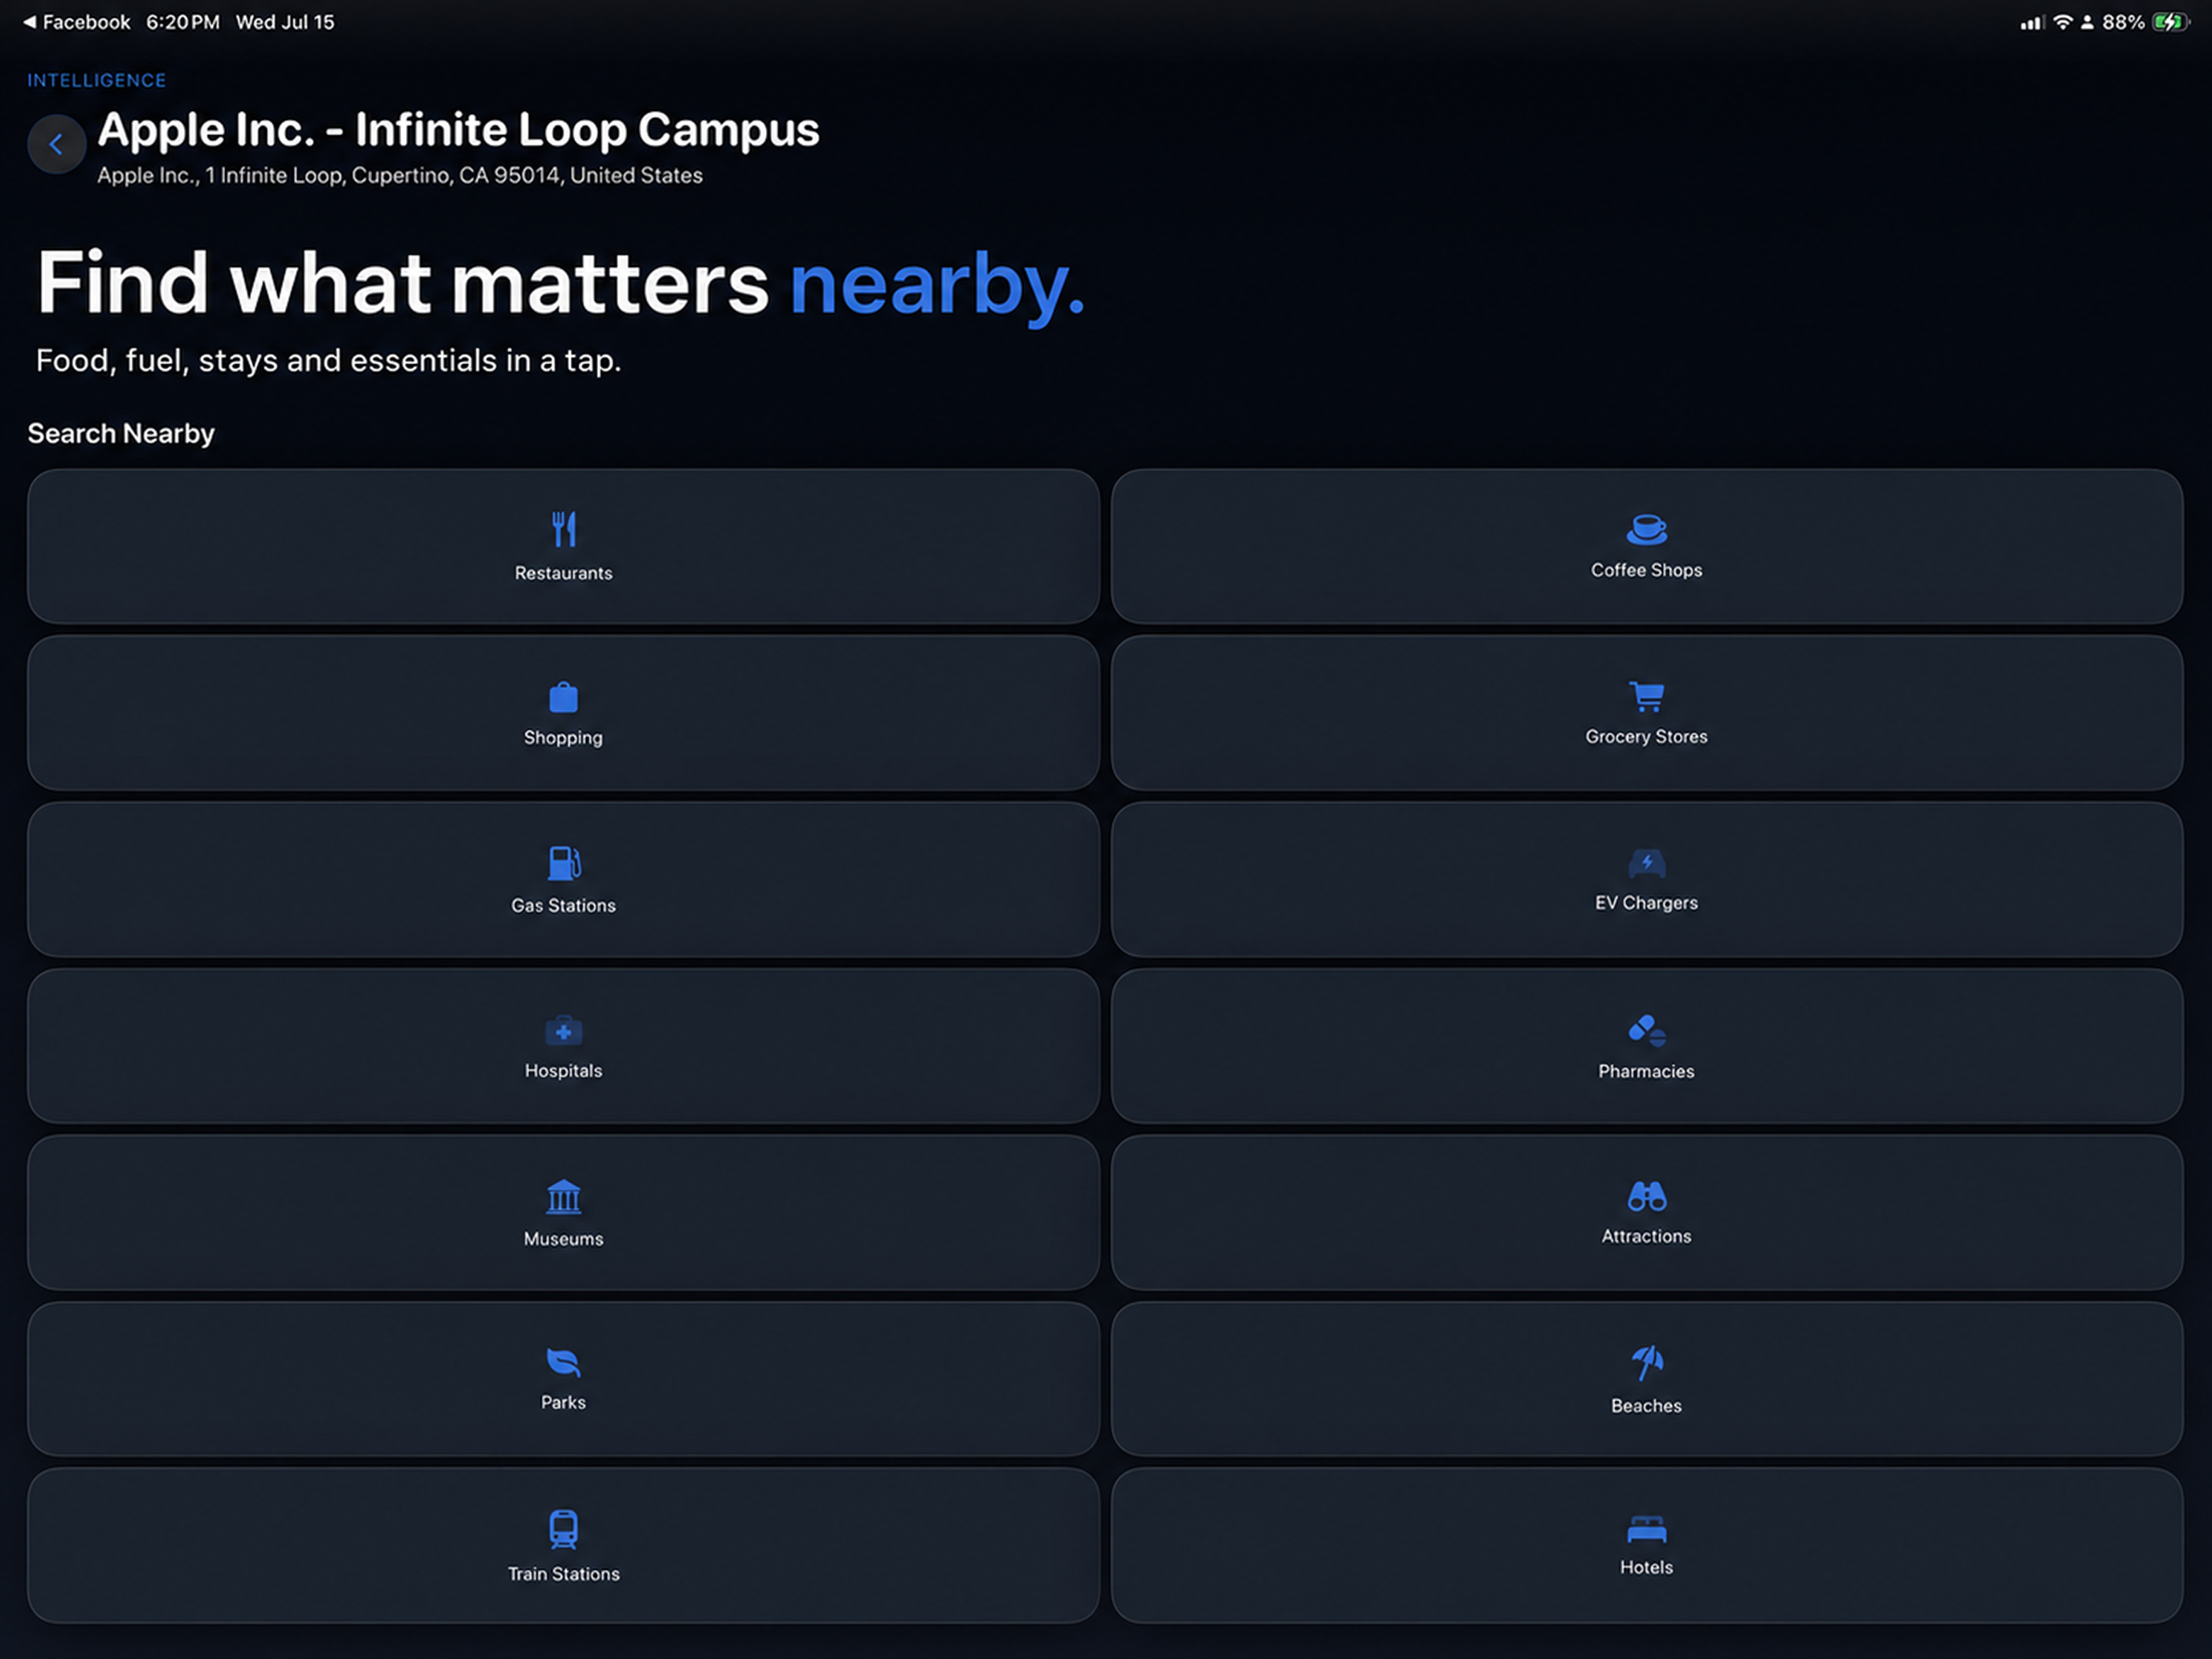Choose the medical kit Hospitals icon
This screenshot has width=2212, height=1659.
click(564, 1030)
